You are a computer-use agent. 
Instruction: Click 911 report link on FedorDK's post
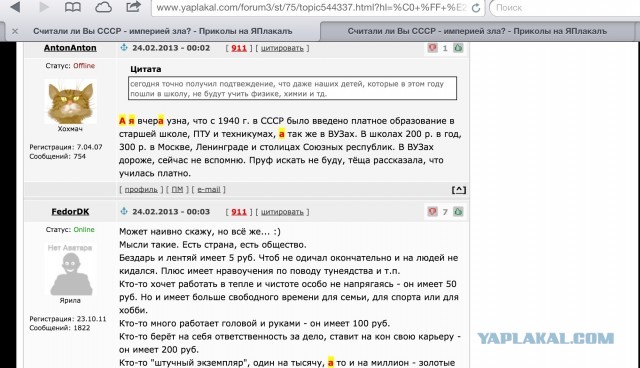239,212
